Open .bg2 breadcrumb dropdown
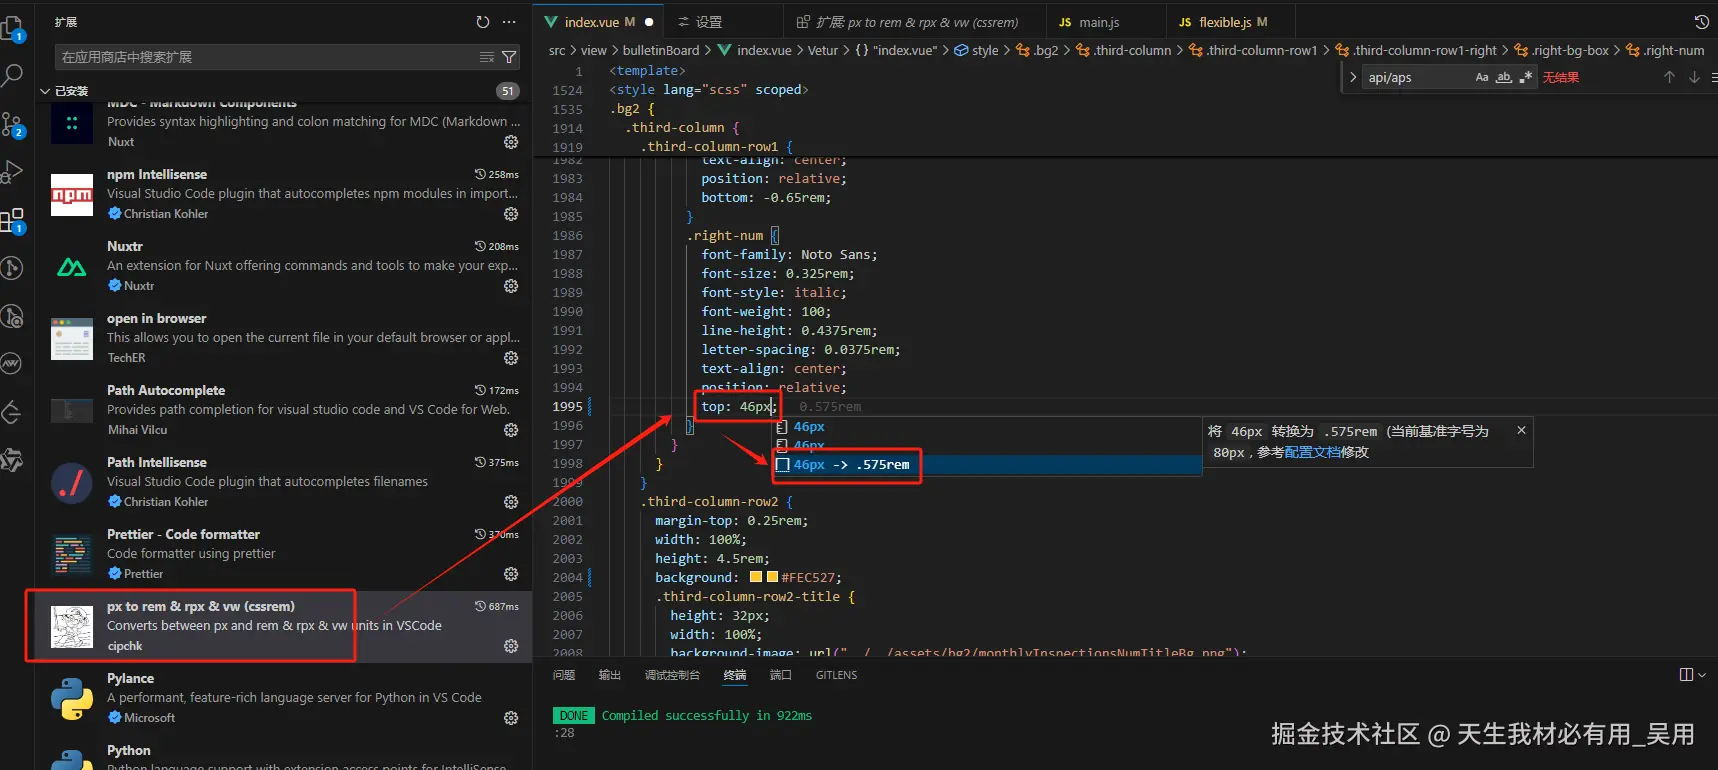 point(1037,50)
